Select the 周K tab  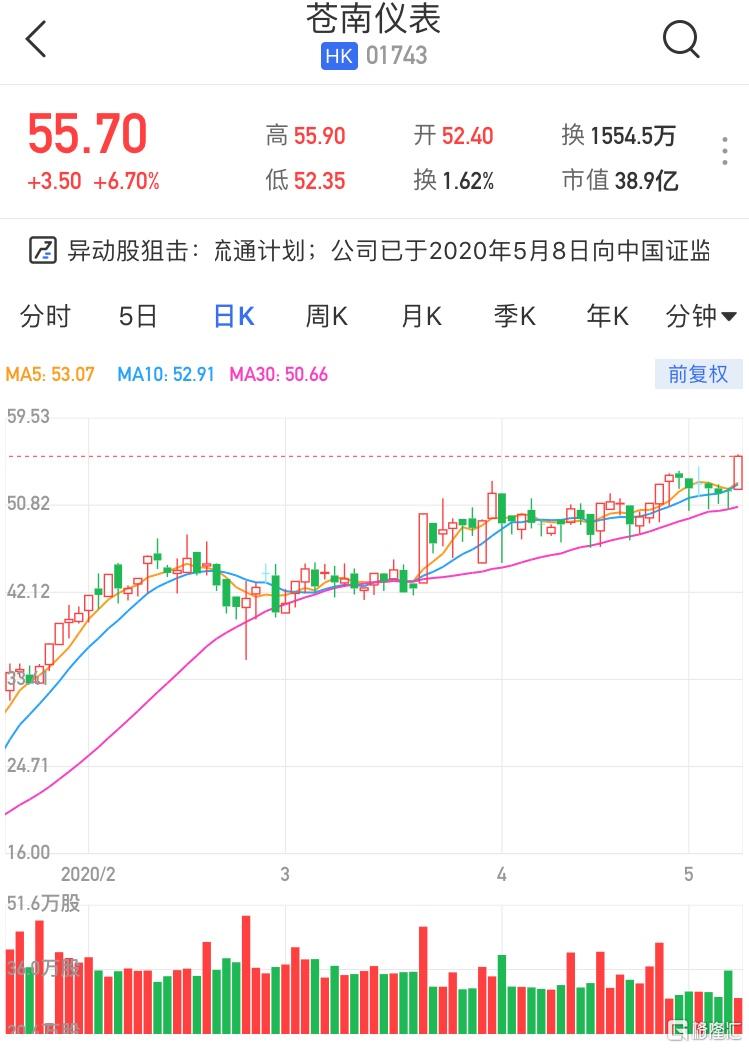pos(327,316)
